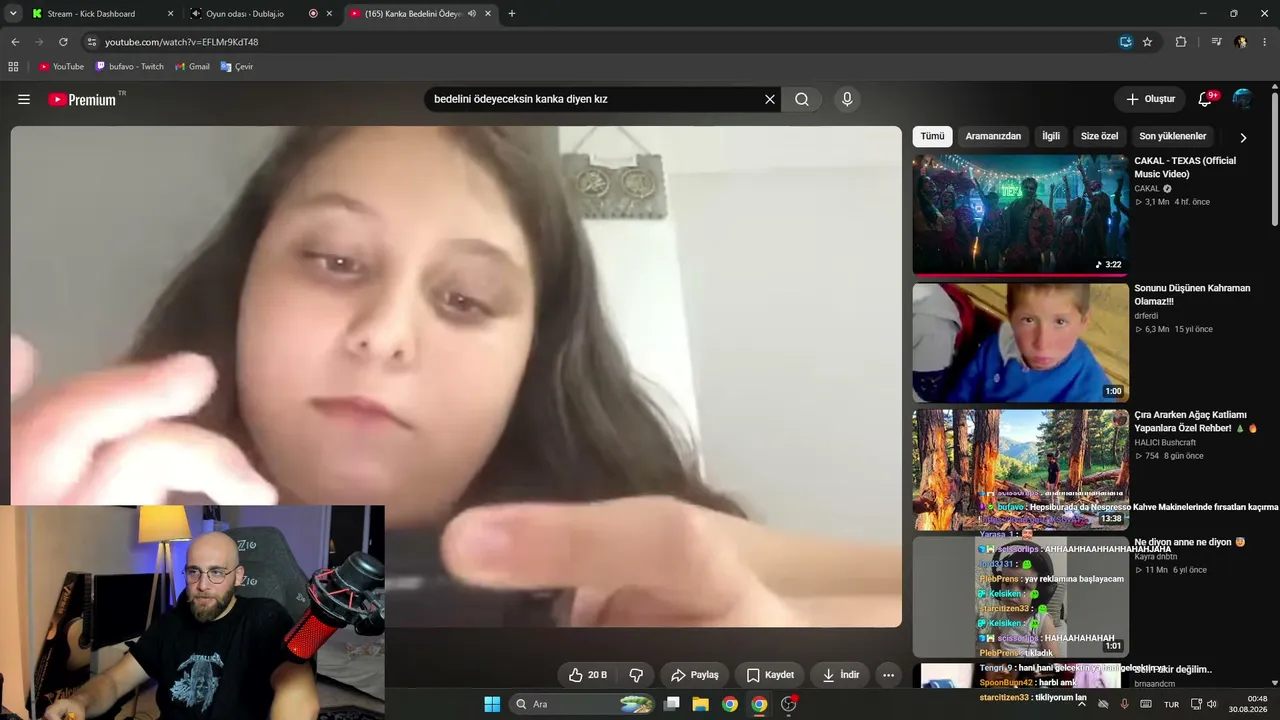Viewport: 1280px width, 720px height.
Task: Like the video (20 B)
Action: (x=587, y=675)
